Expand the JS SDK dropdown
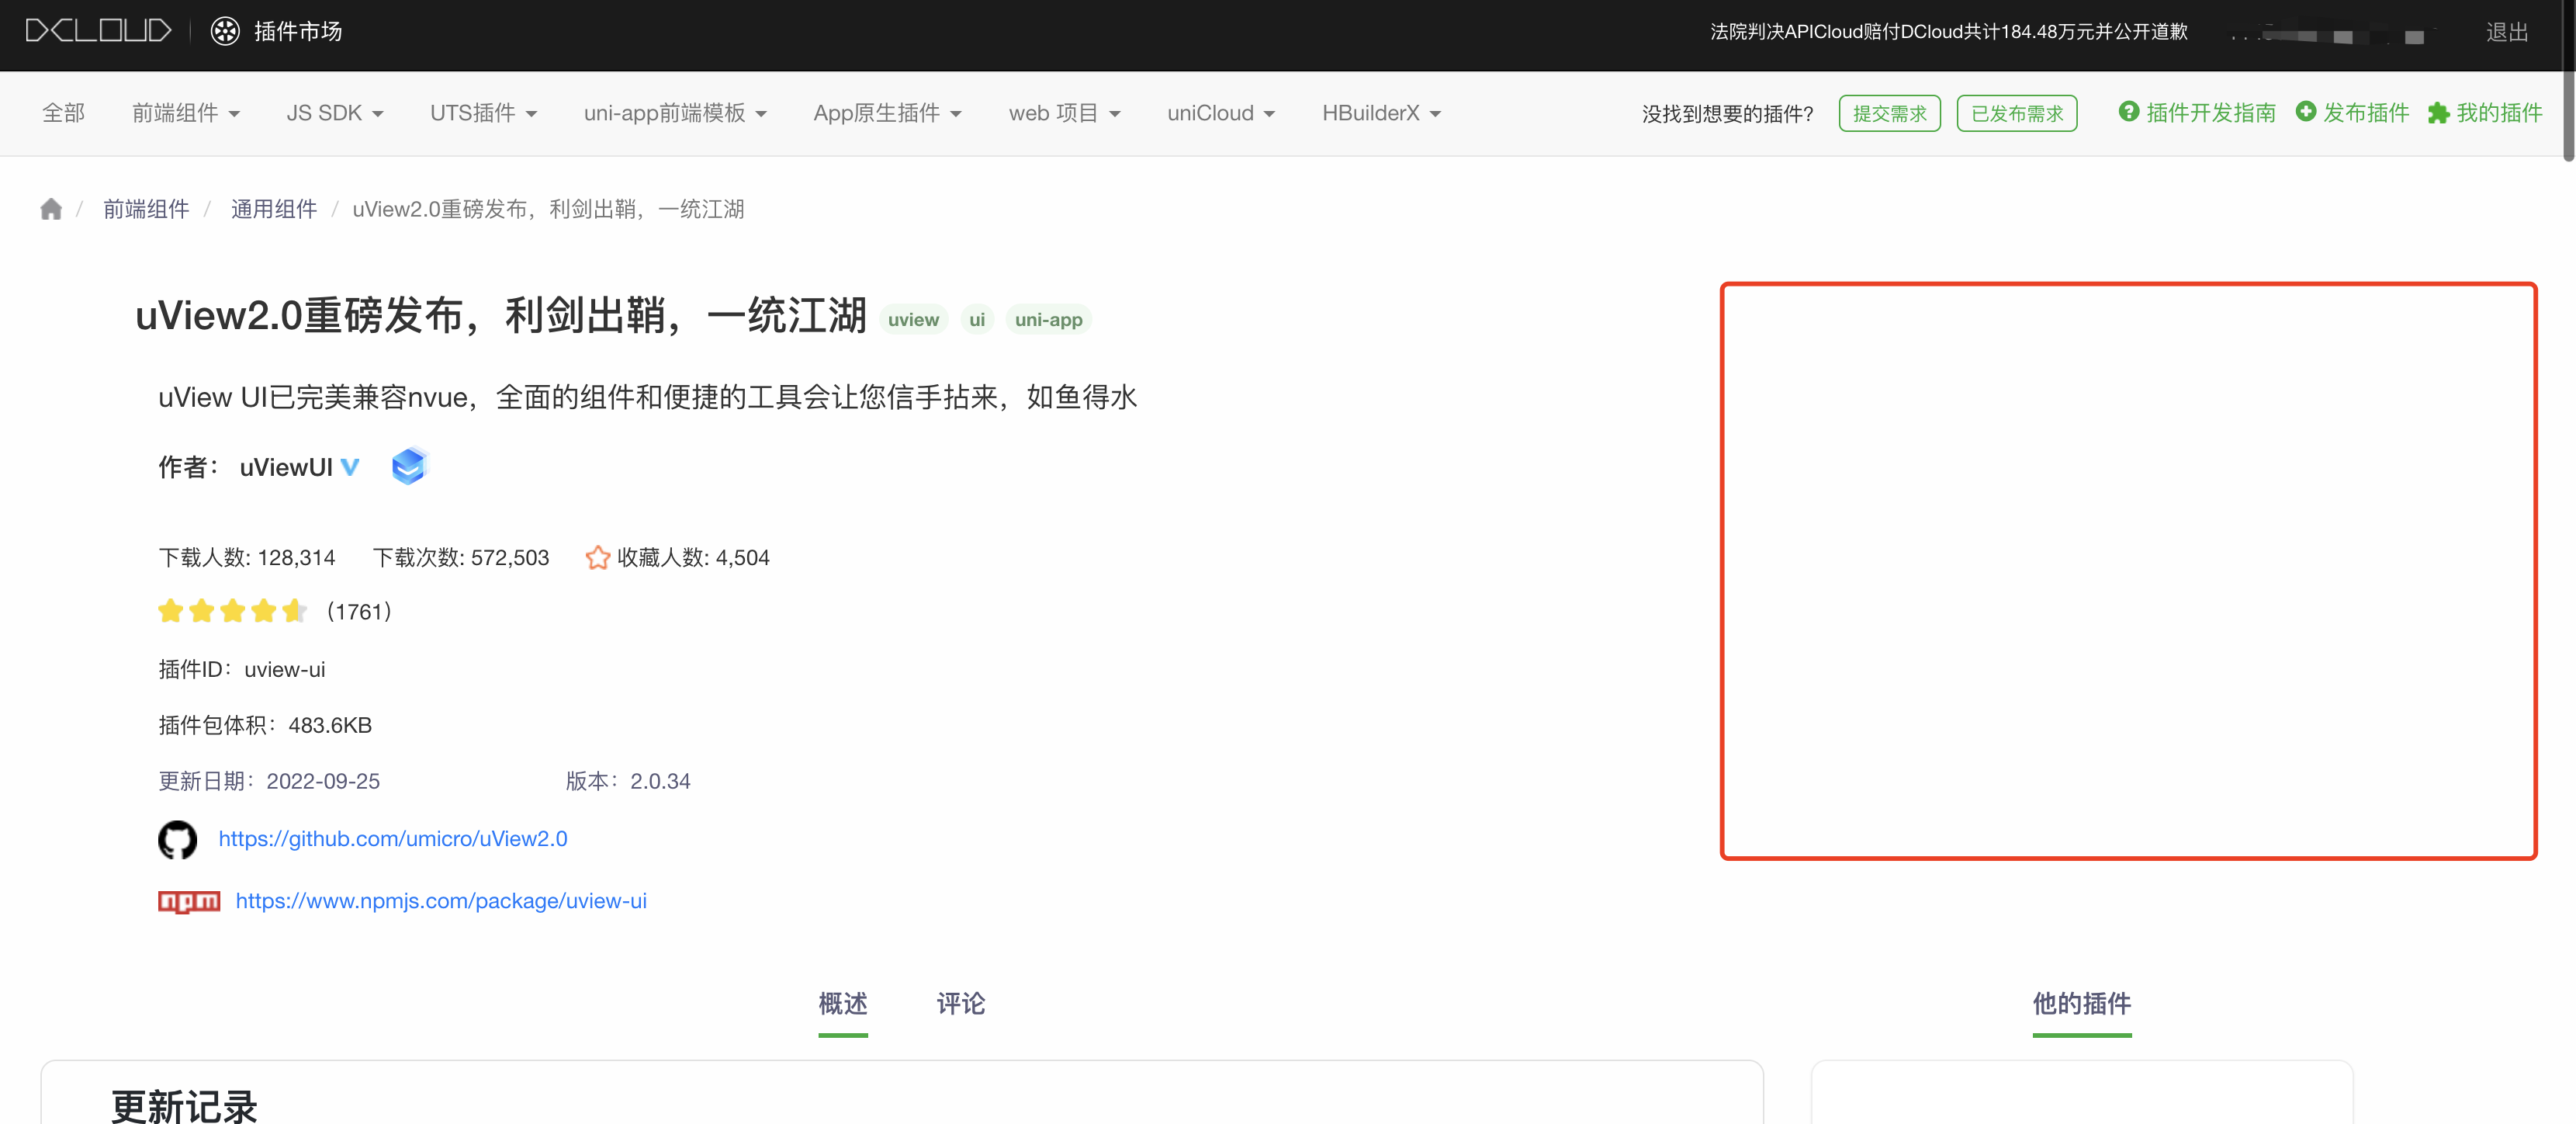The image size is (2576, 1124). [x=335, y=113]
